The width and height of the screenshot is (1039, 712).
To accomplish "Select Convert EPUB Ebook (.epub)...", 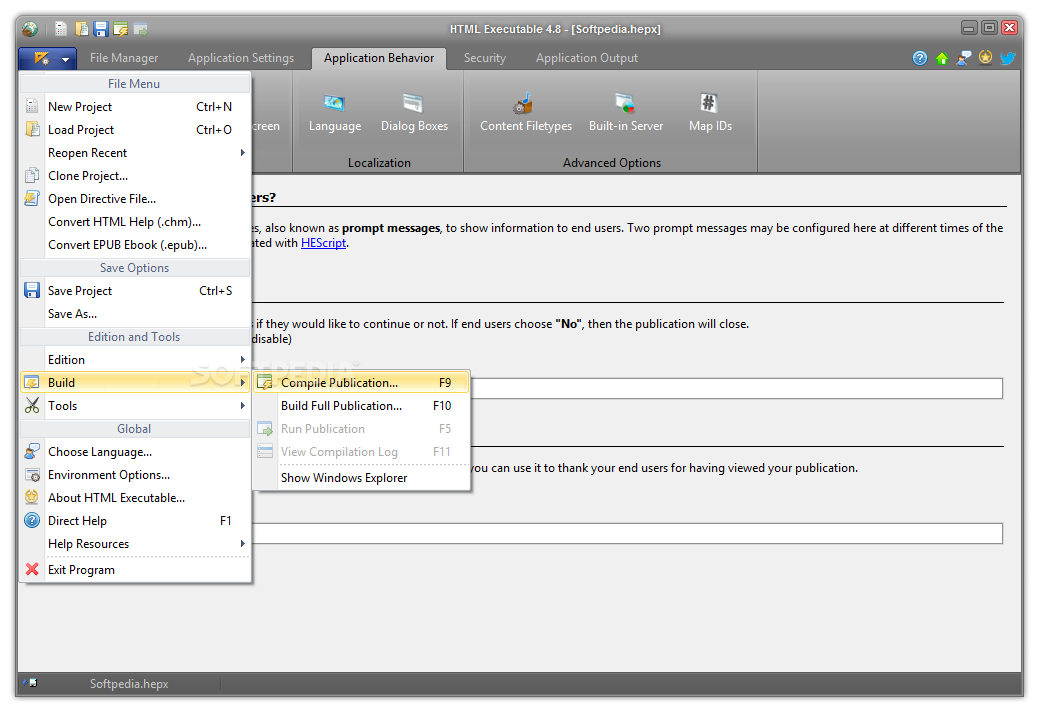I will click(x=135, y=244).
